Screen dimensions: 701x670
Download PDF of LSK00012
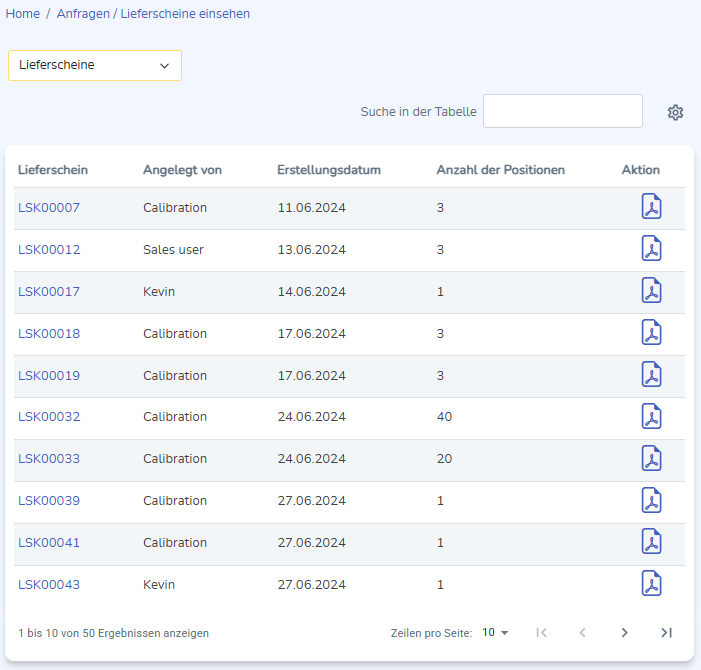[651, 250]
